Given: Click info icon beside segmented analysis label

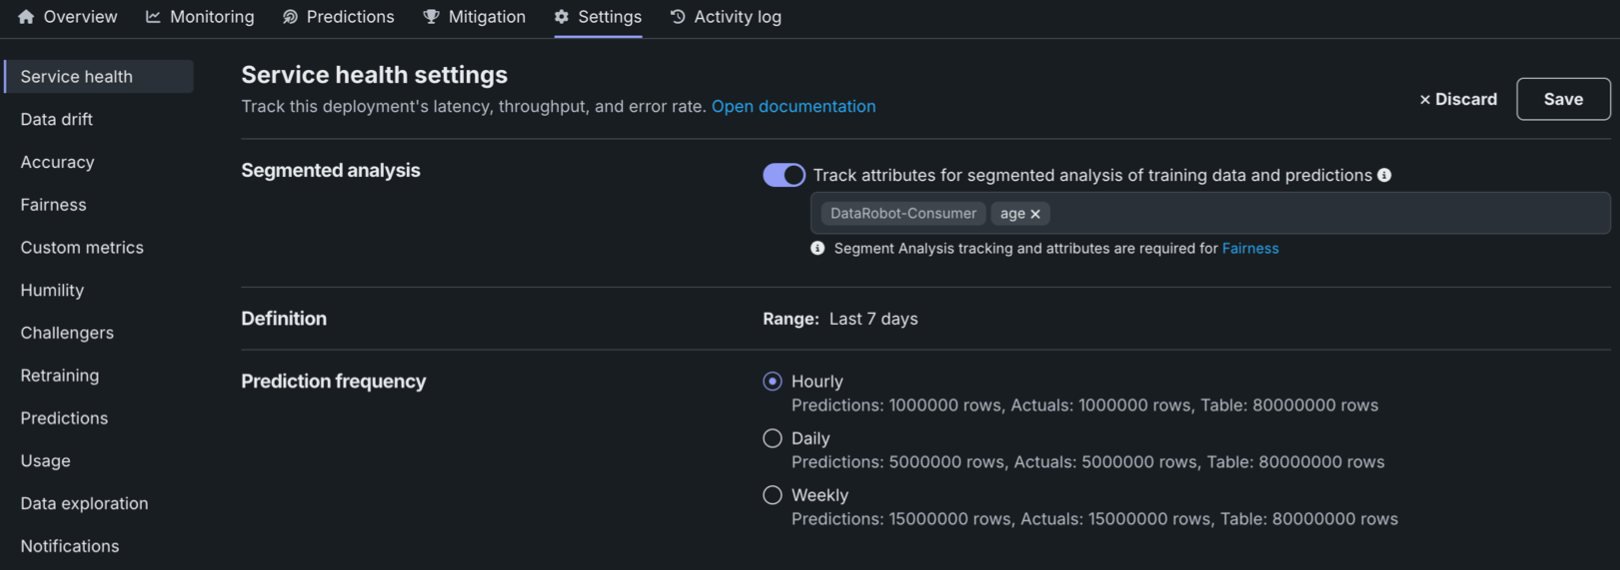Looking at the screenshot, I should coord(1384,175).
